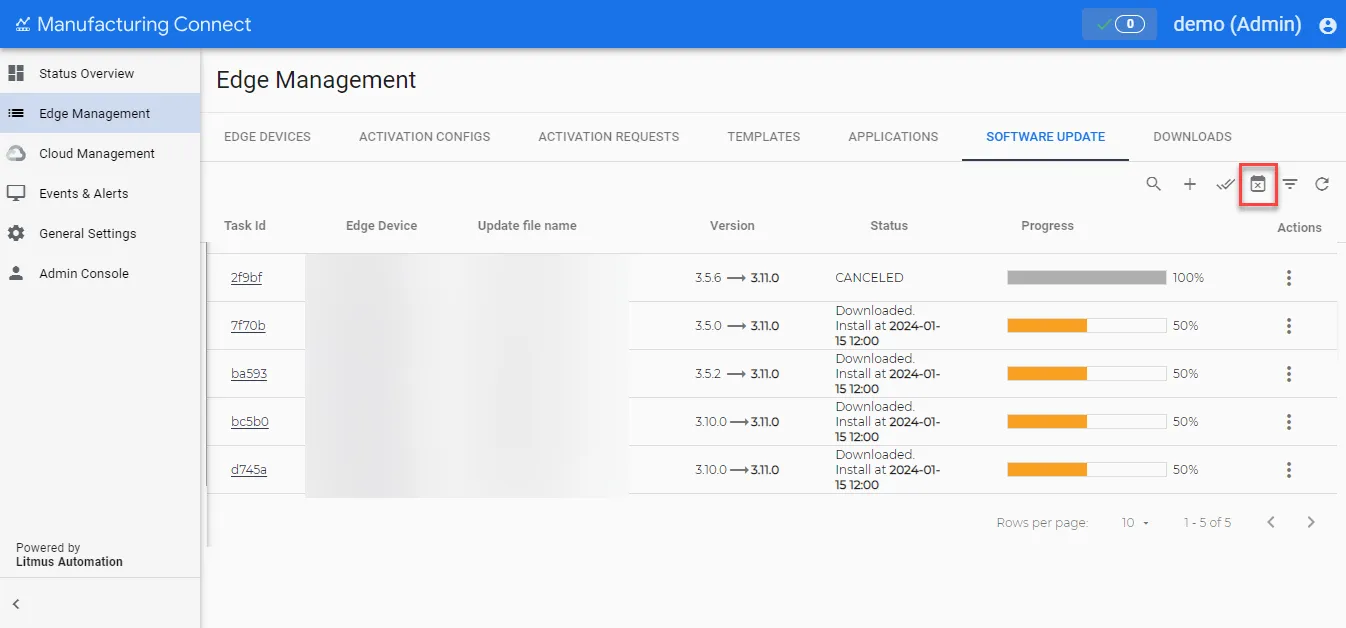Open the rows per page dropdown
1346x628 pixels.
pos(1135,523)
